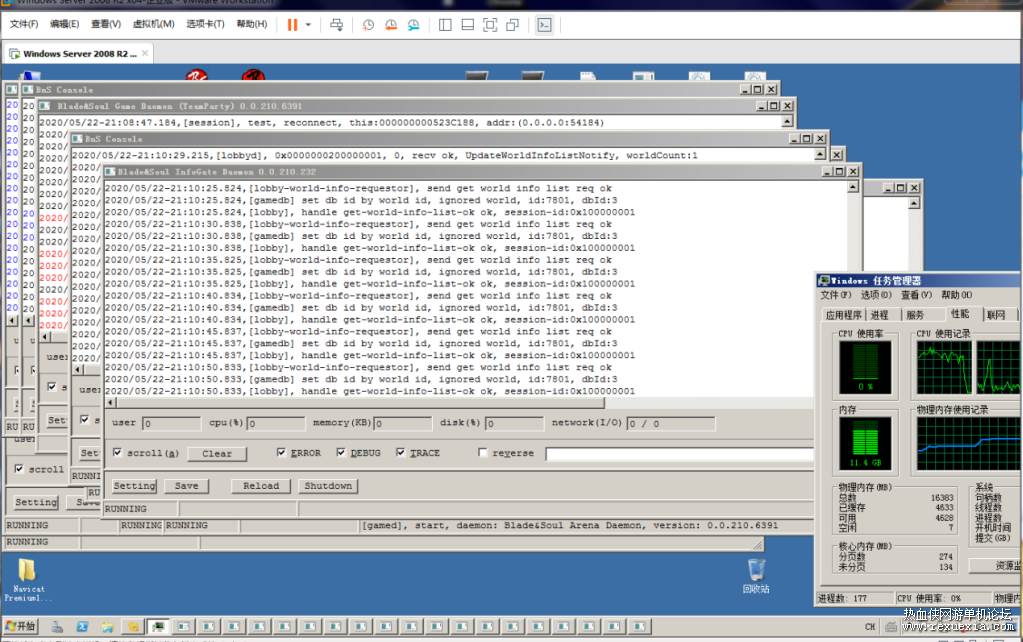Open the 虚拟机(M) menu

click(x=153, y=24)
